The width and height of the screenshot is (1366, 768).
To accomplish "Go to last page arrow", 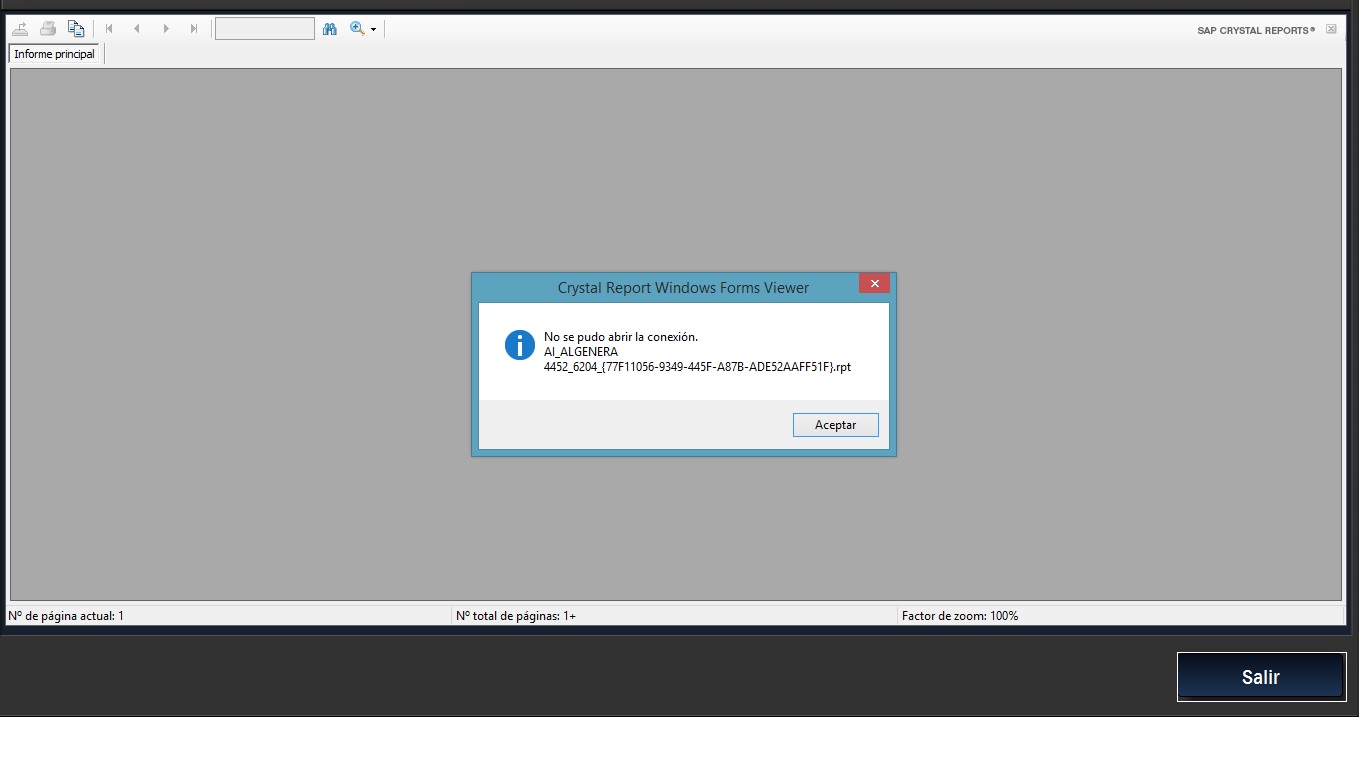I will coord(194,29).
